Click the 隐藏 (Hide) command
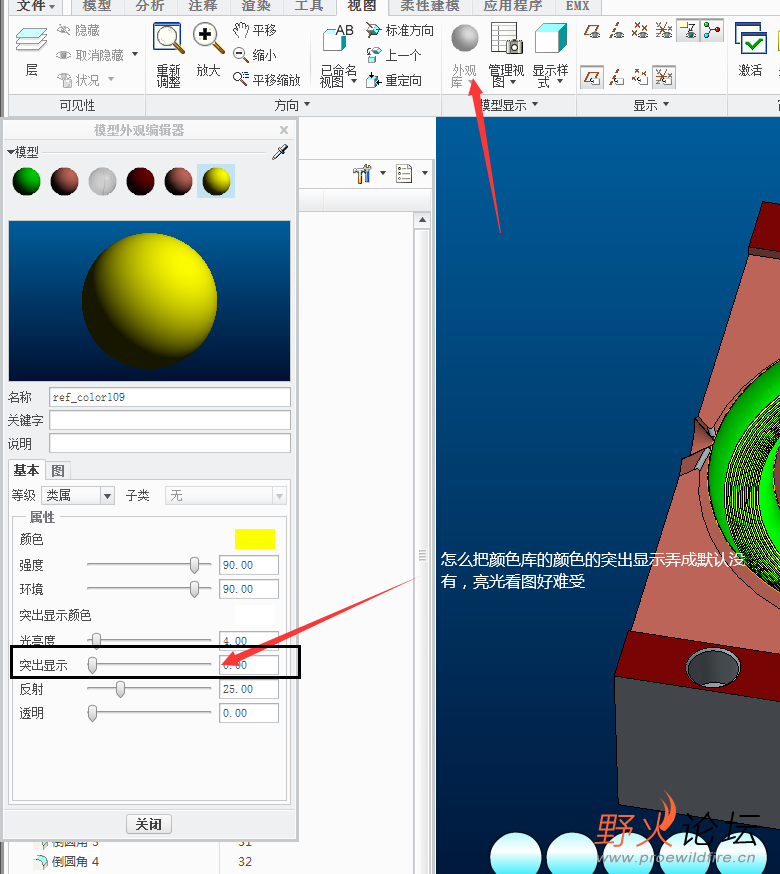 tap(79, 30)
